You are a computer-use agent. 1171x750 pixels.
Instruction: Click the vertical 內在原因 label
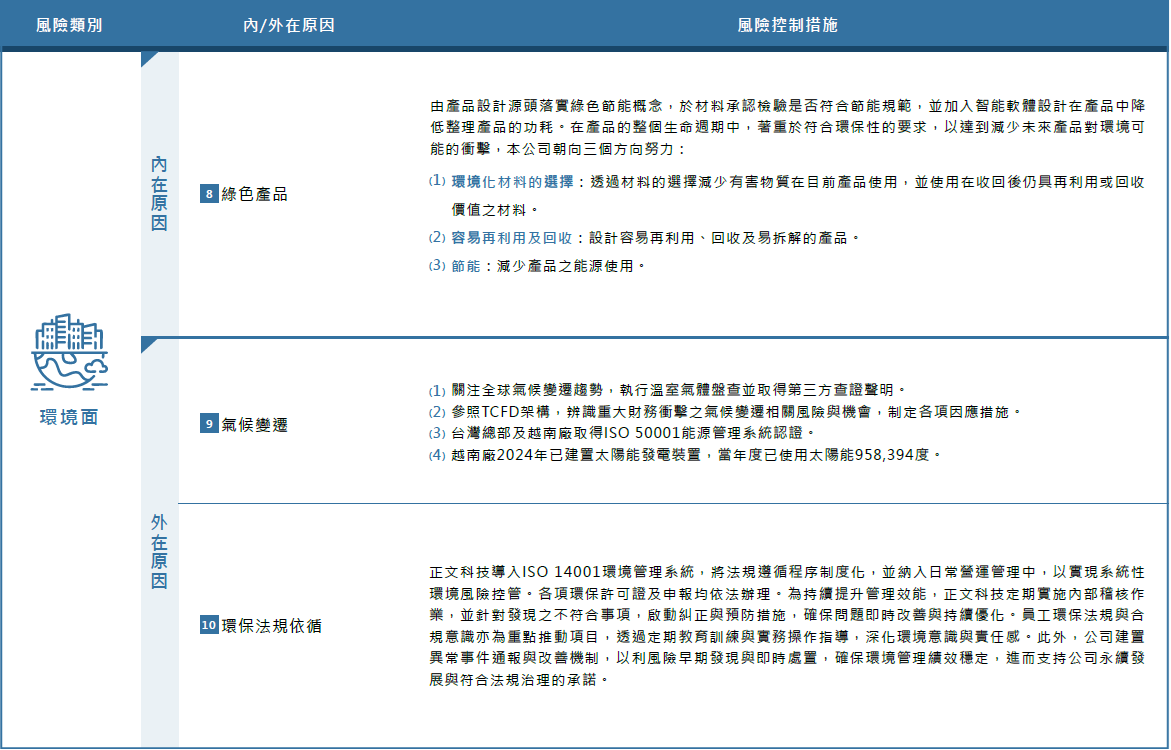tap(159, 193)
